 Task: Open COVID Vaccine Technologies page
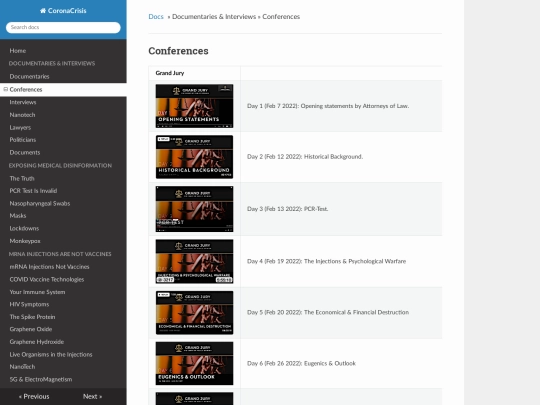pos(47,279)
